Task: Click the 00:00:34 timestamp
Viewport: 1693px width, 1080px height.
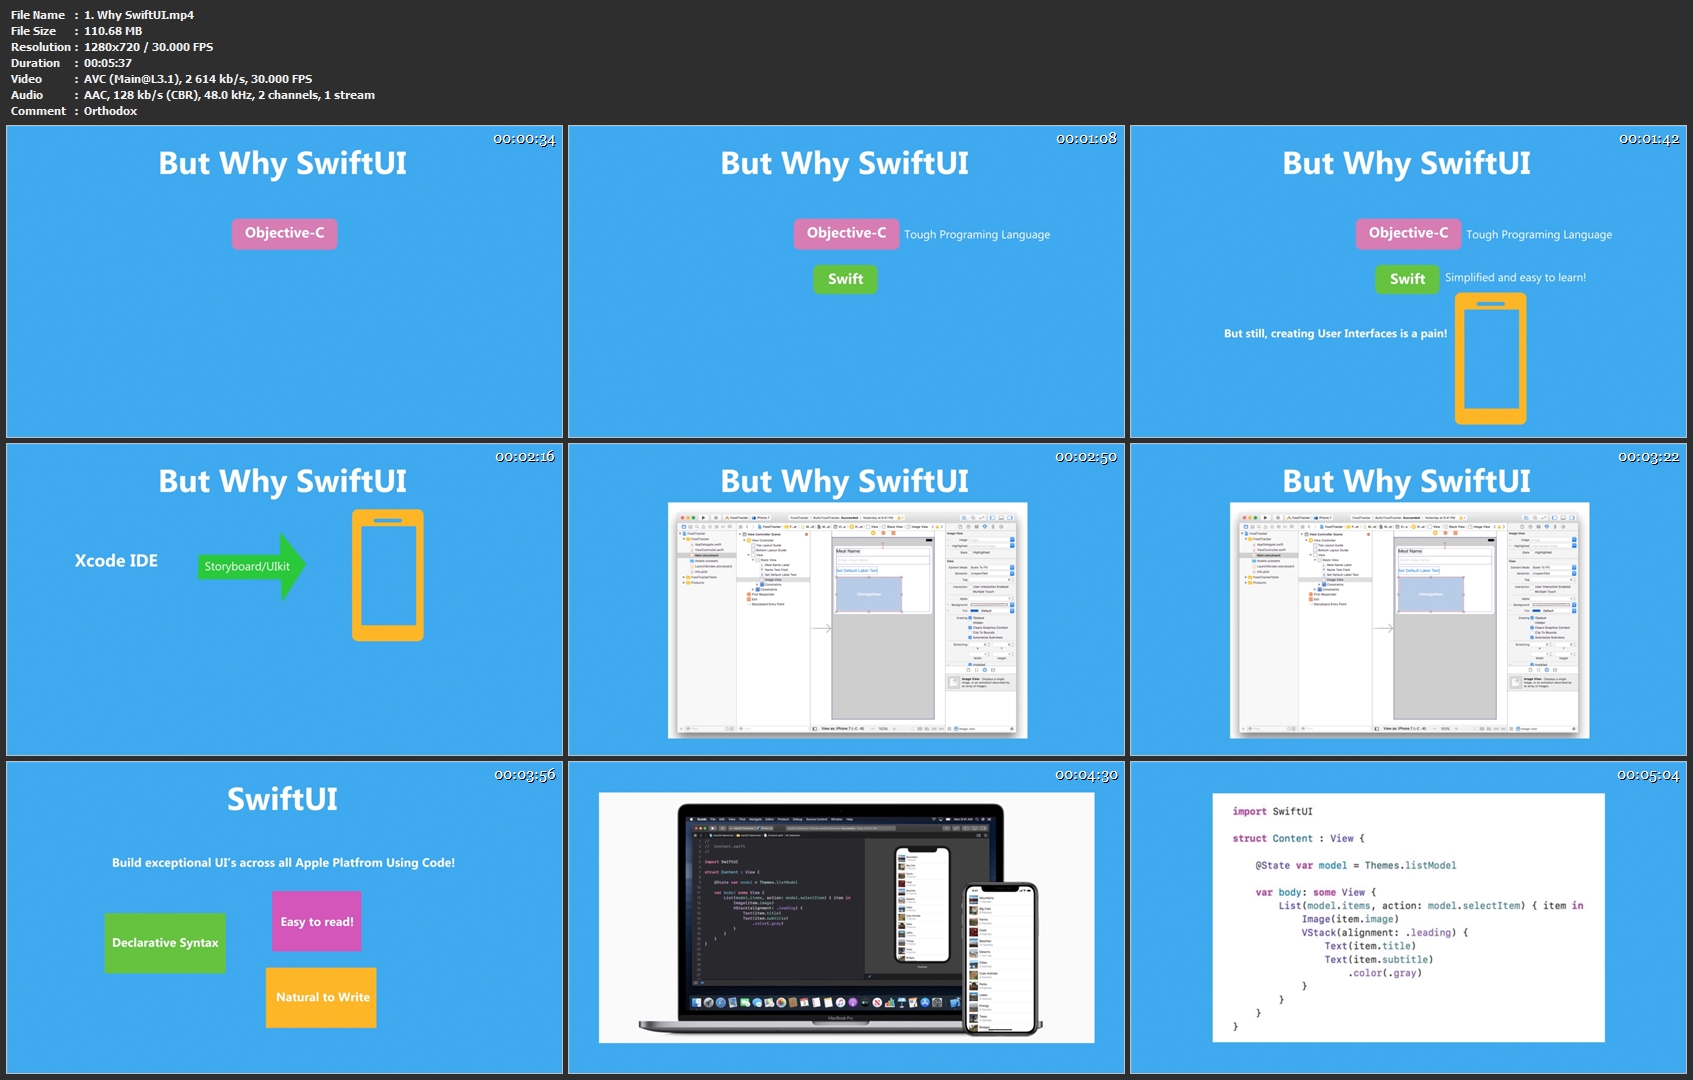Action: pos(524,139)
